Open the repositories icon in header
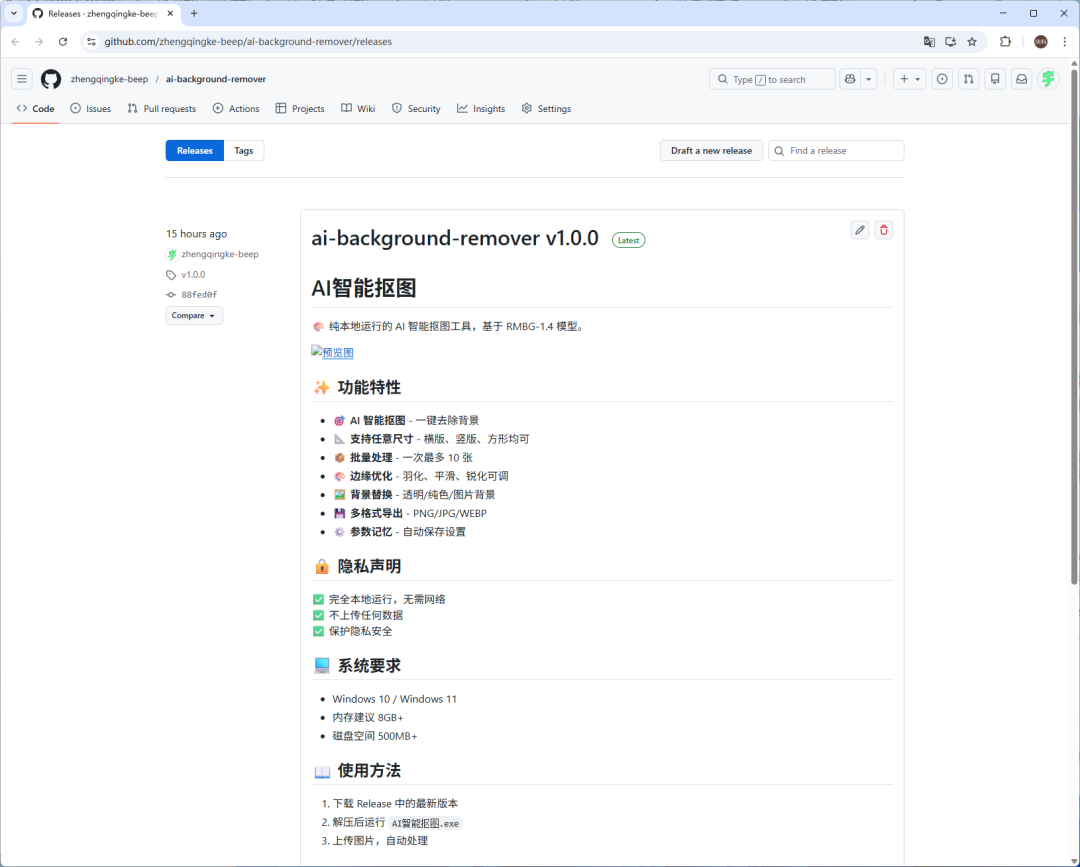Screen dimensions: 1080x867 coord(995,79)
